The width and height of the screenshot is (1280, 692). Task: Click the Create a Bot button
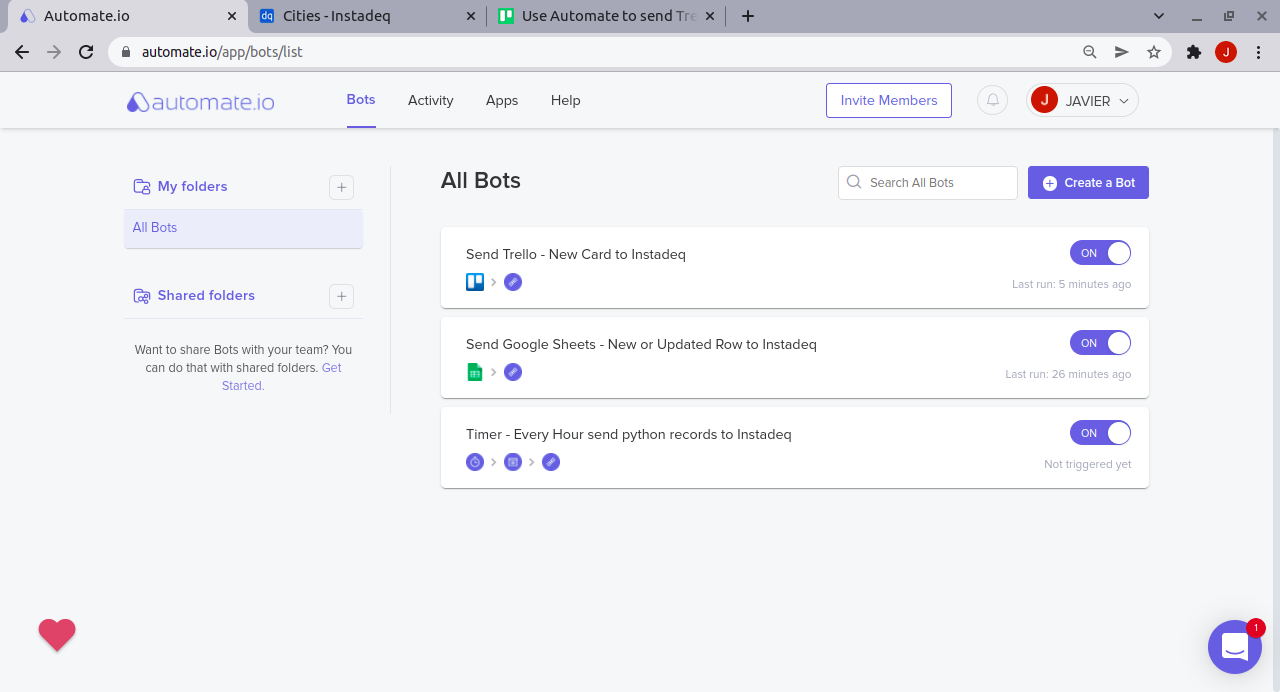1088,182
